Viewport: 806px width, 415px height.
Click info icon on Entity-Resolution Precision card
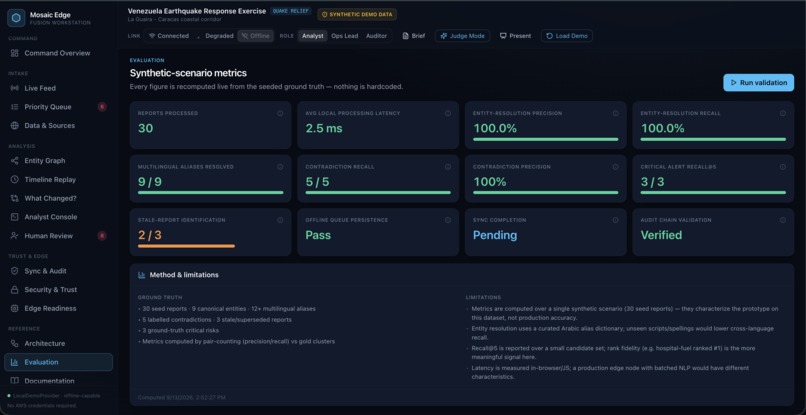click(615, 113)
